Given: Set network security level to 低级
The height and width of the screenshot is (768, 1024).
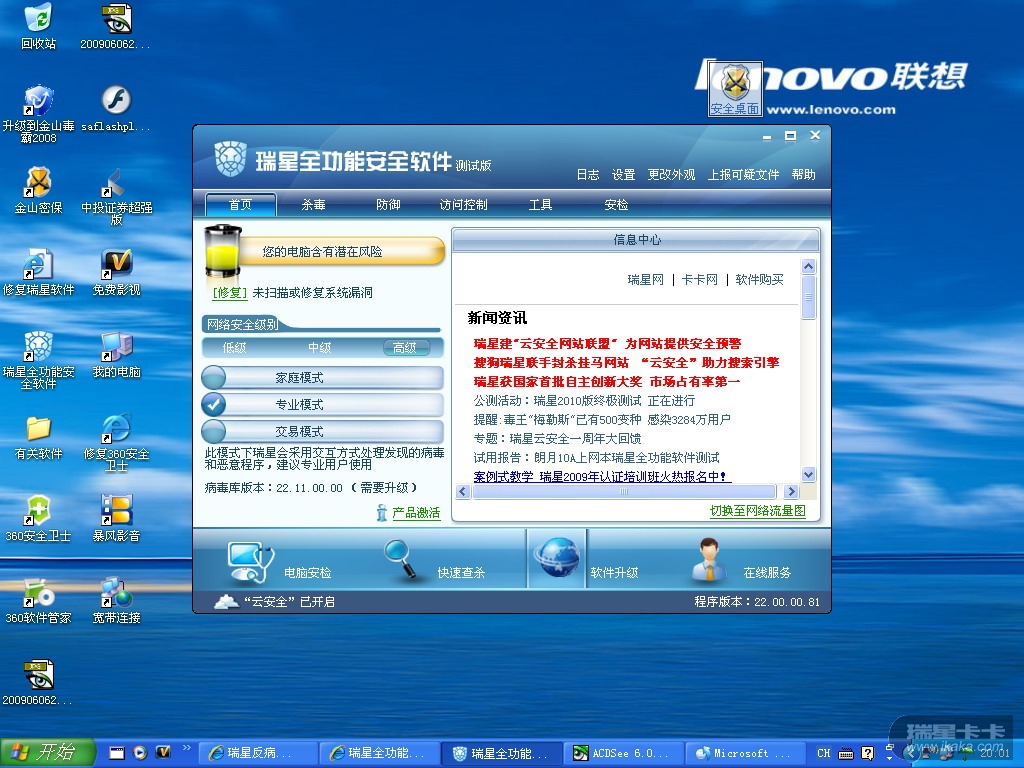Looking at the screenshot, I should pyautogui.click(x=234, y=347).
